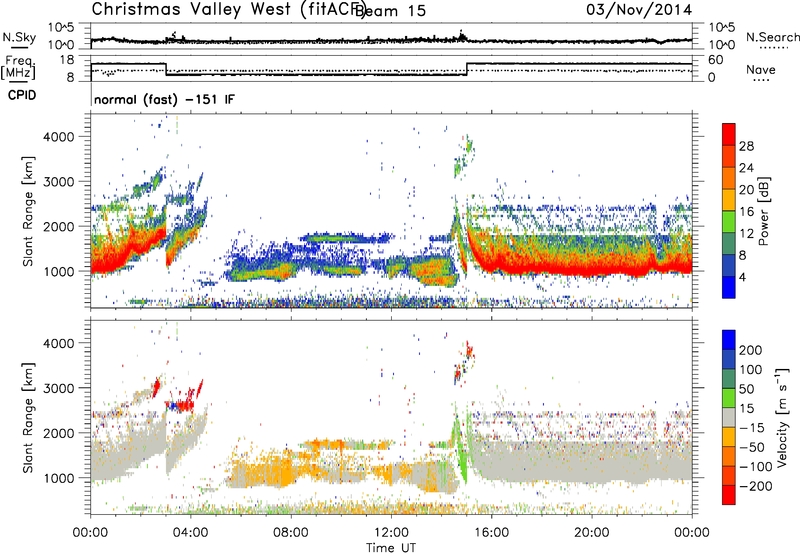Click the '18' frequency axis tick
This screenshot has width=800, height=554.
coord(66,60)
